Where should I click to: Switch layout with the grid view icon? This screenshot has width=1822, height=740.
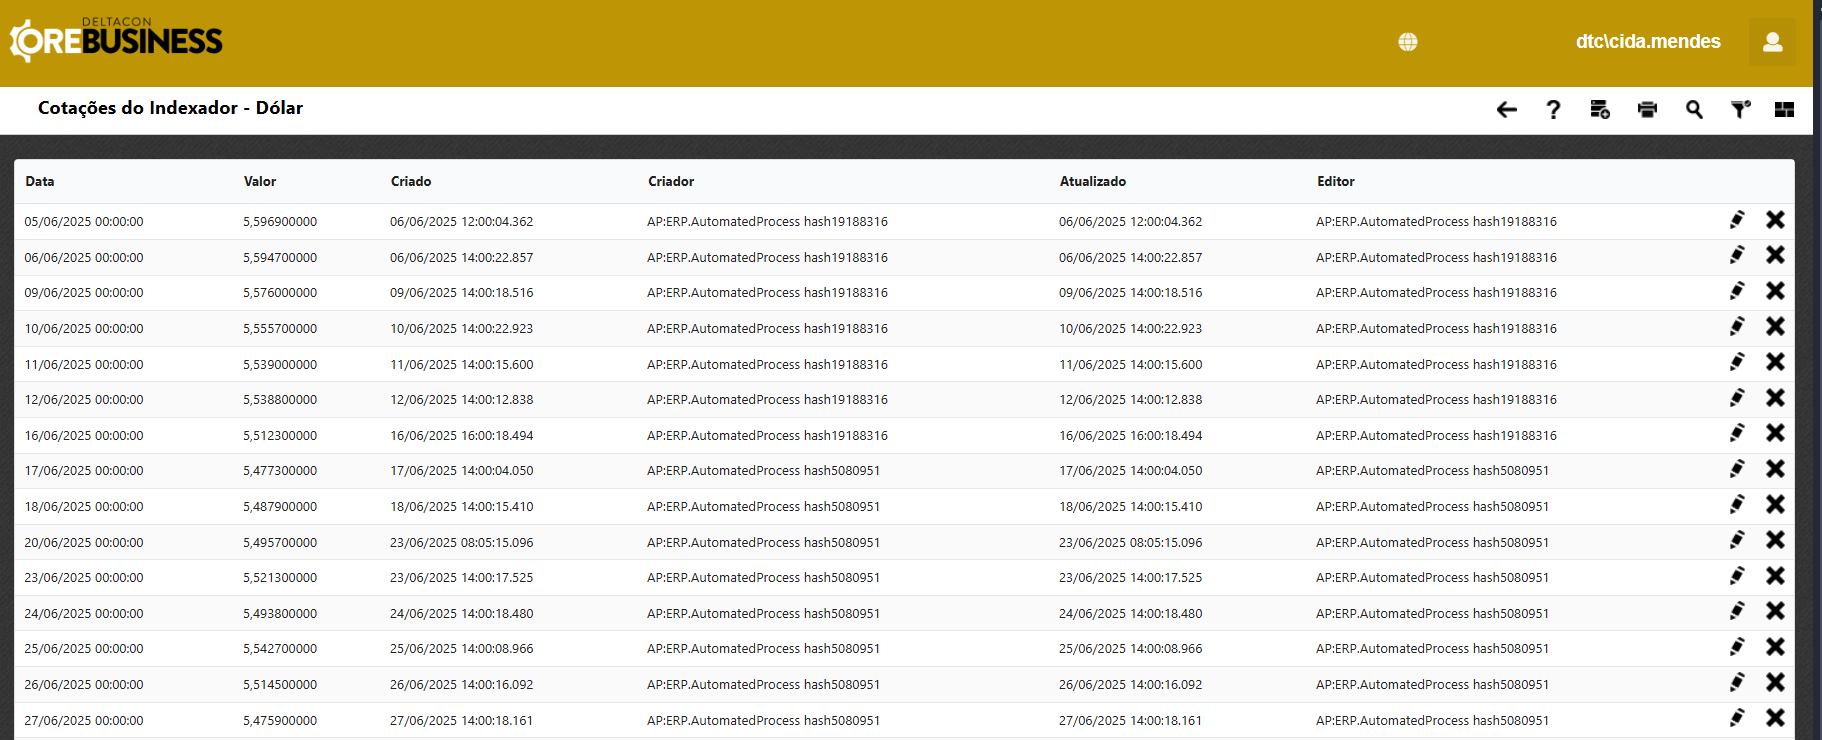pyautogui.click(x=1784, y=110)
